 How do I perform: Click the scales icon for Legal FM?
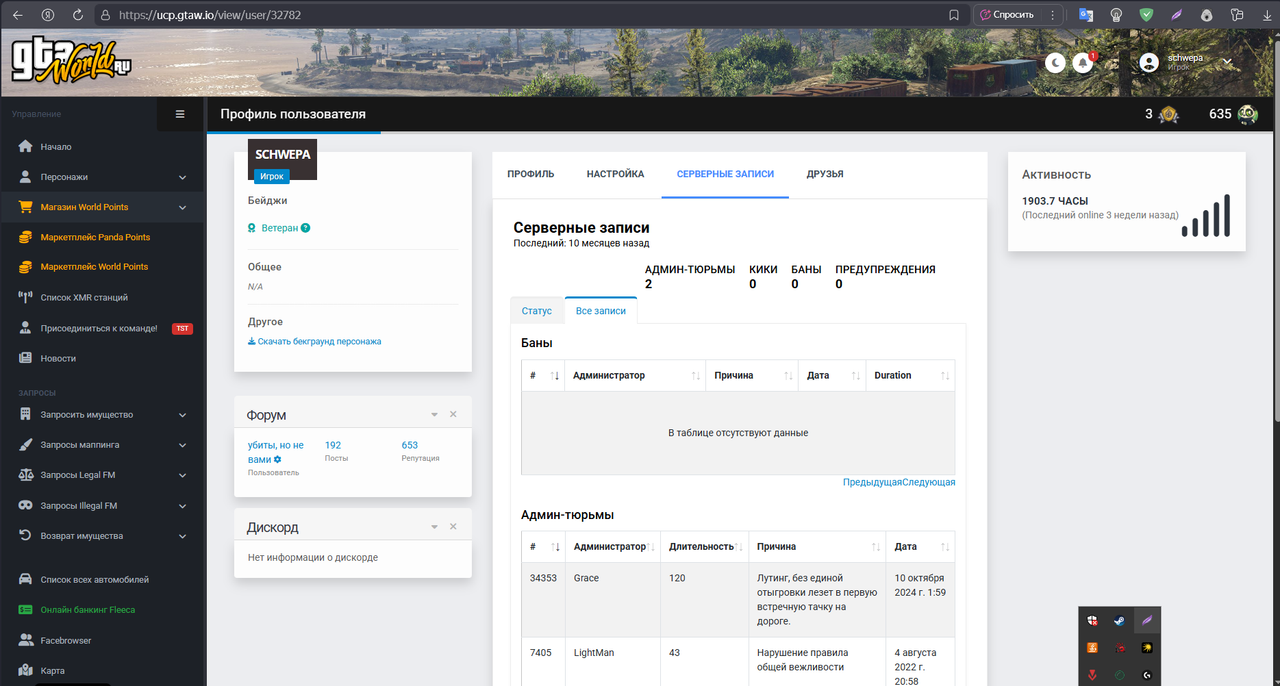[26, 475]
